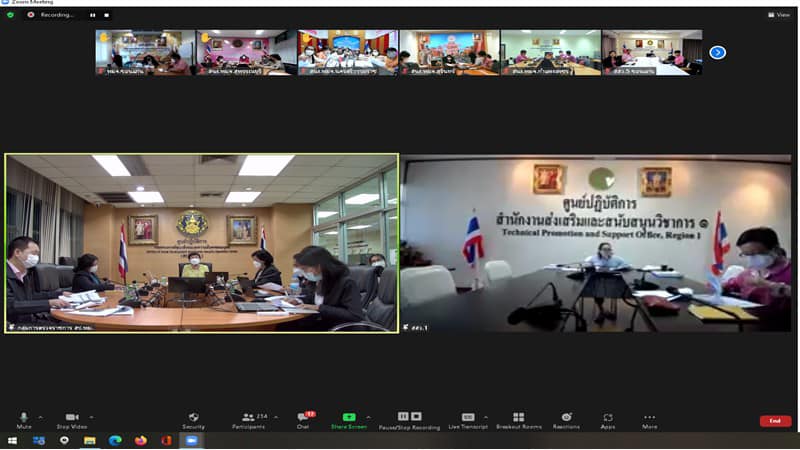800x450 pixels.
Task: Open File Explorer from the taskbar
Action: click(90, 440)
